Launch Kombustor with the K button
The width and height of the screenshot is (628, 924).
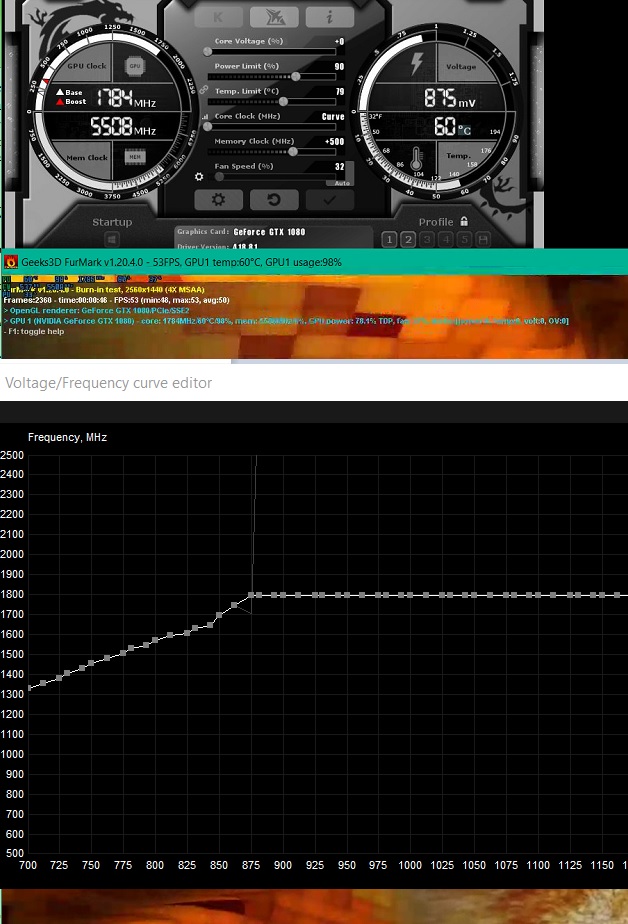218,17
